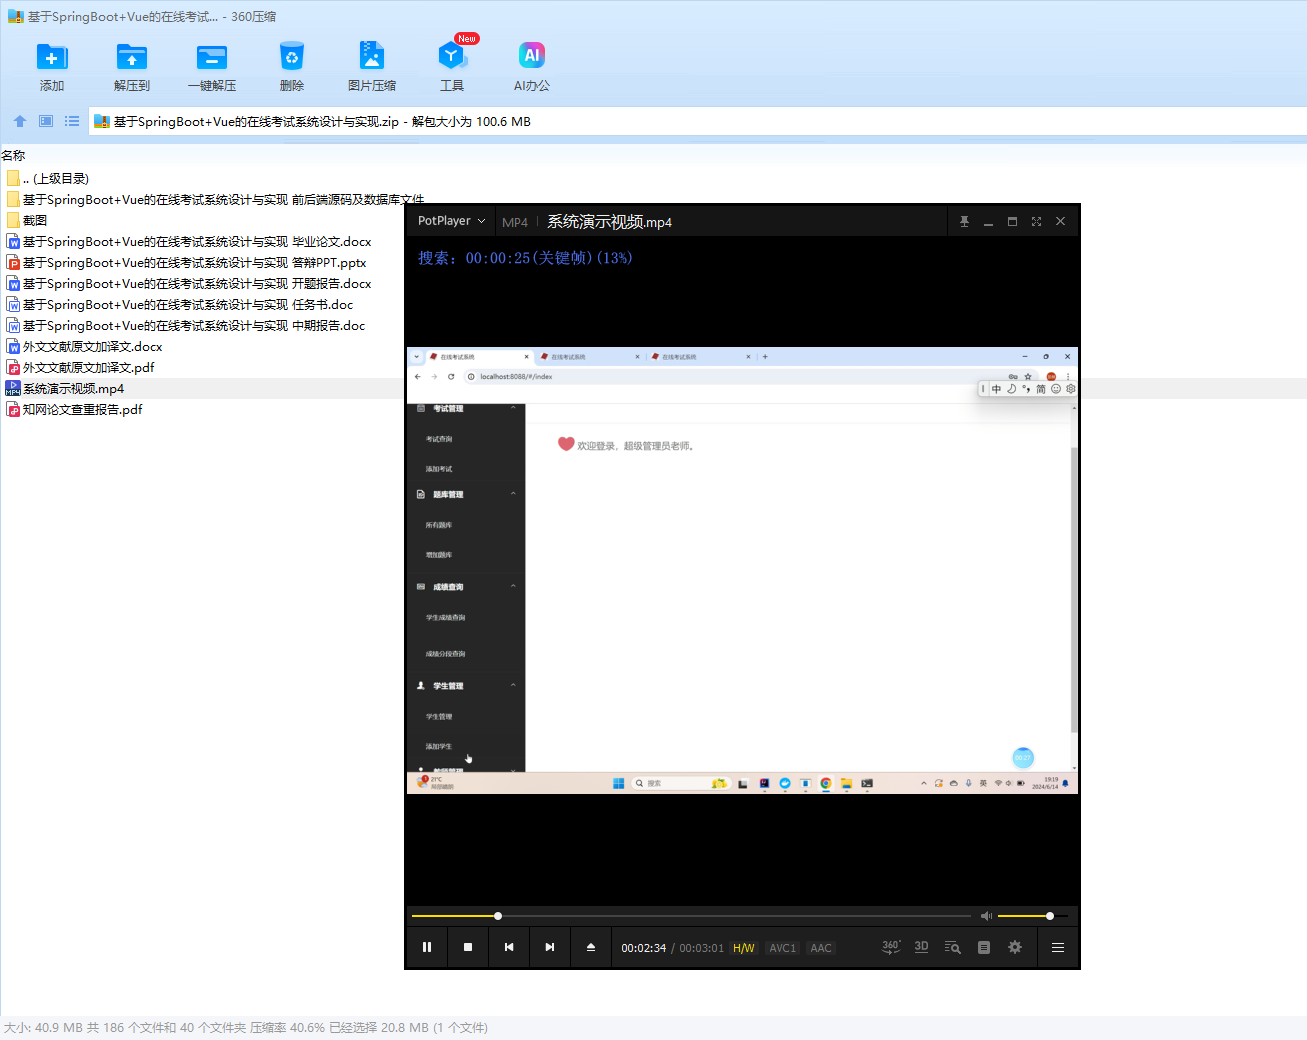Viewport: 1307px width, 1040px height.
Task: Click the MP4 format label in PotPlayer title
Action: 515,222
